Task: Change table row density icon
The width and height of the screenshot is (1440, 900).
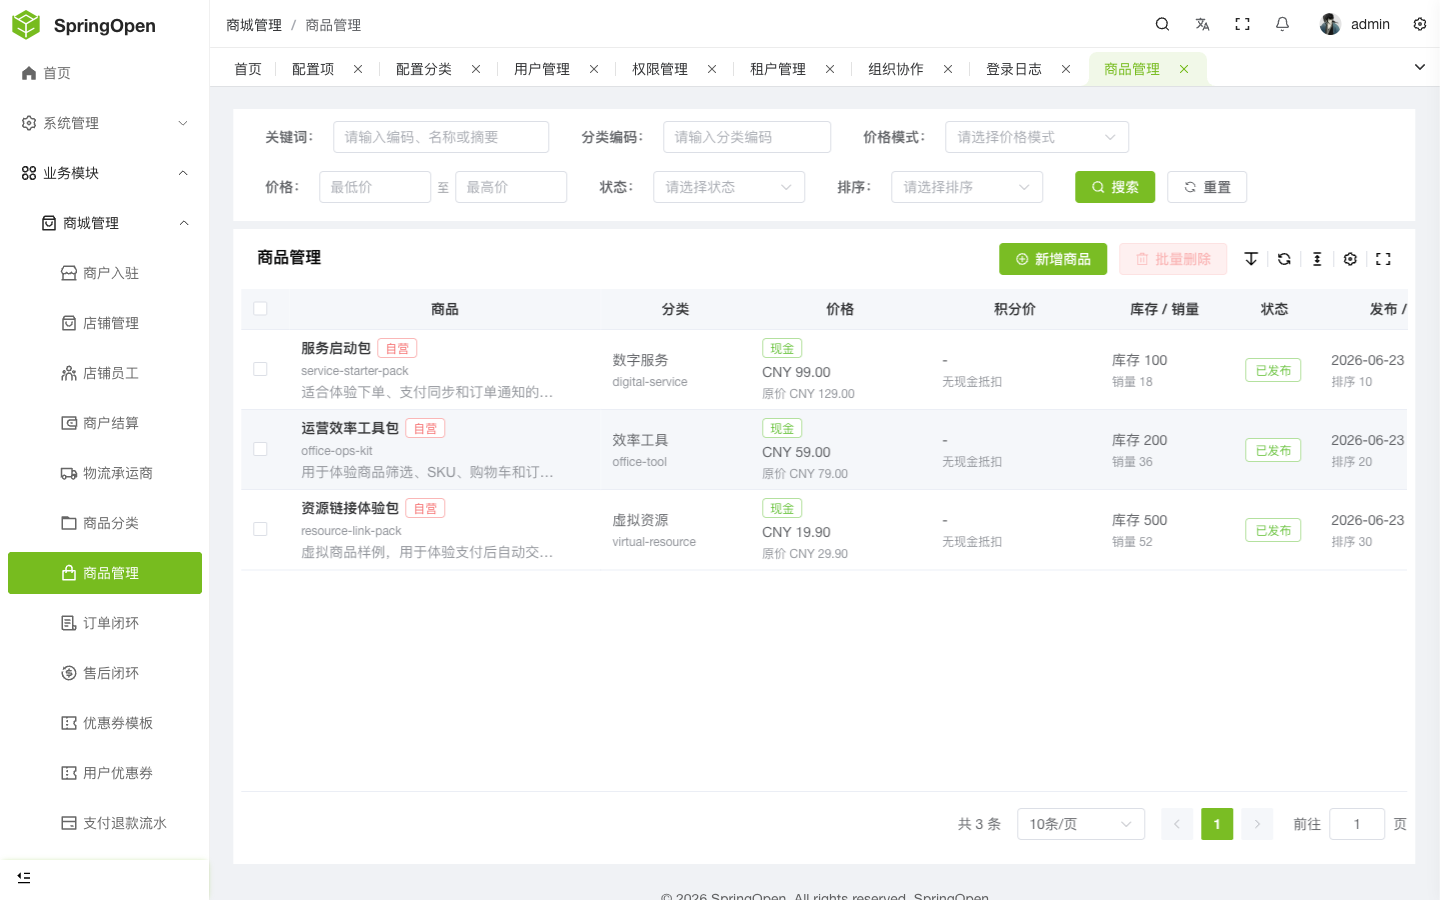Action: point(1317,259)
